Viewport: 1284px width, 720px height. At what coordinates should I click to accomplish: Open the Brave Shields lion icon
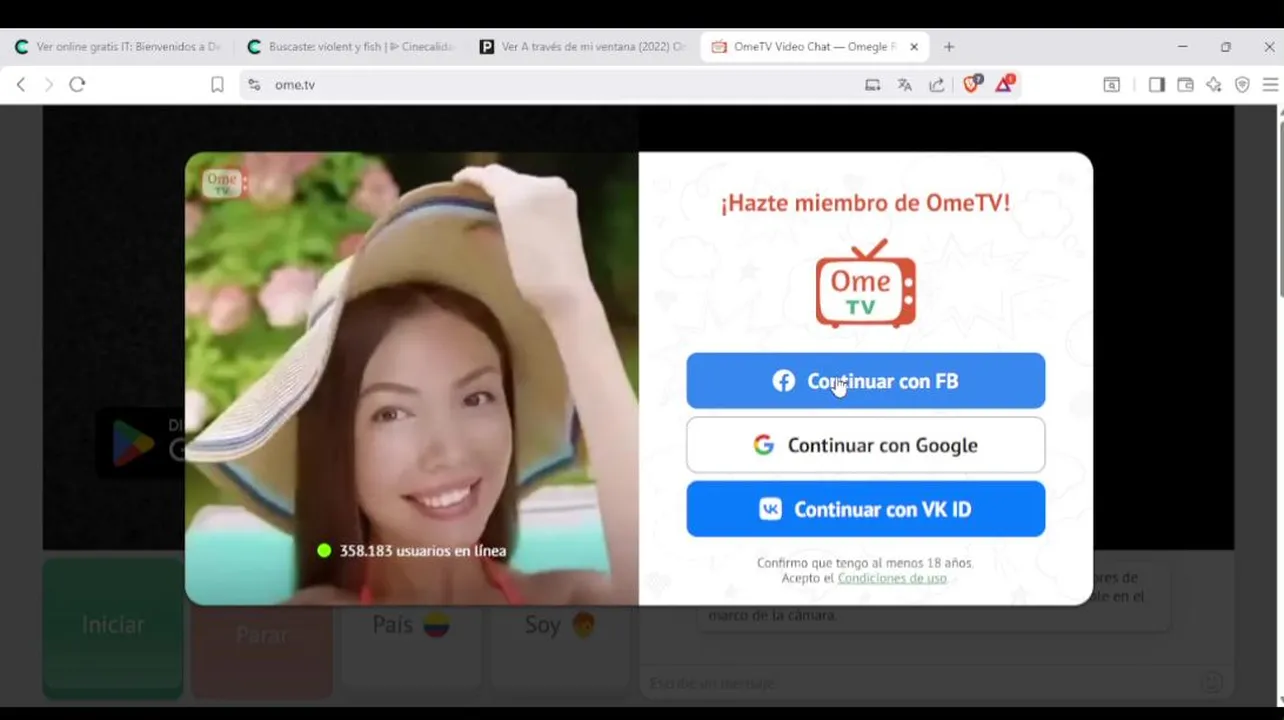(x=971, y=84)
